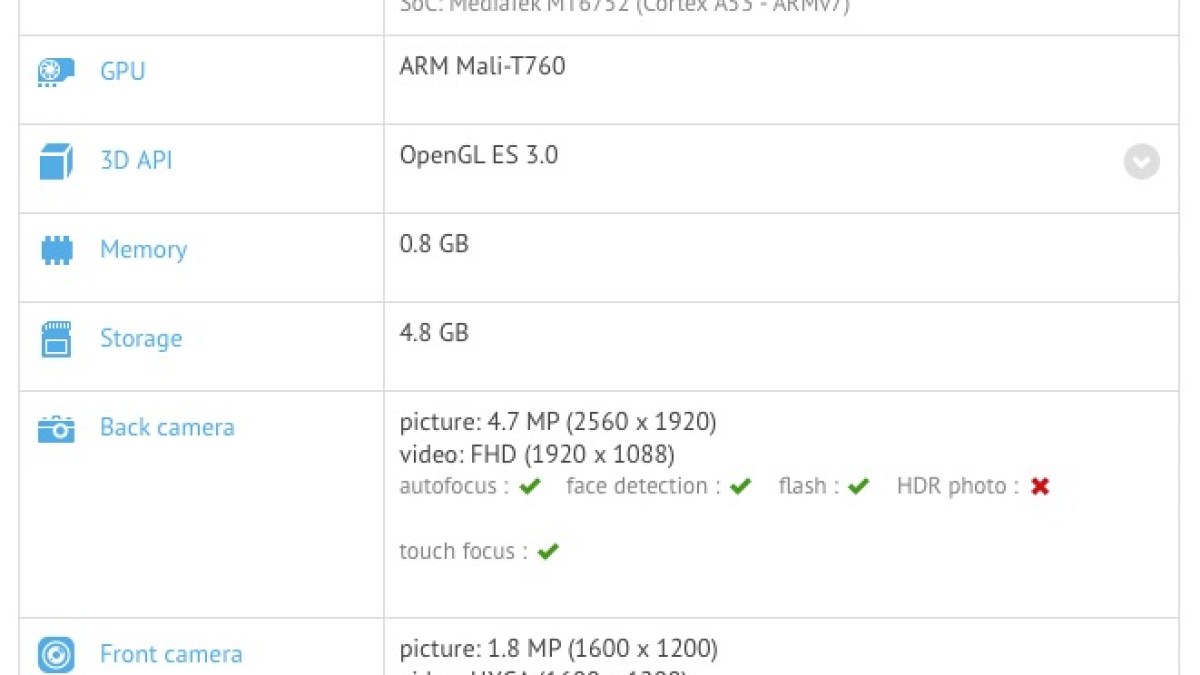Click the flash green checkmark
The height and width of the screenshot is (675, 1200).
coord(858,487)
